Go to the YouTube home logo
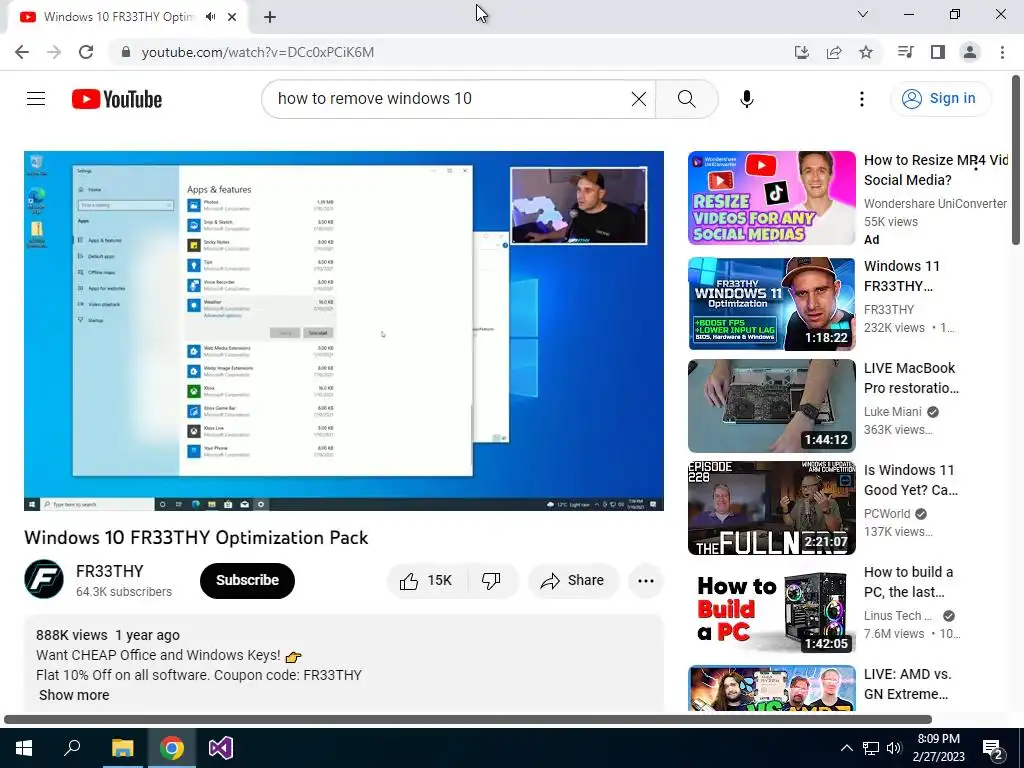The width and height of the screenshot is (1024, 768). 117,99
